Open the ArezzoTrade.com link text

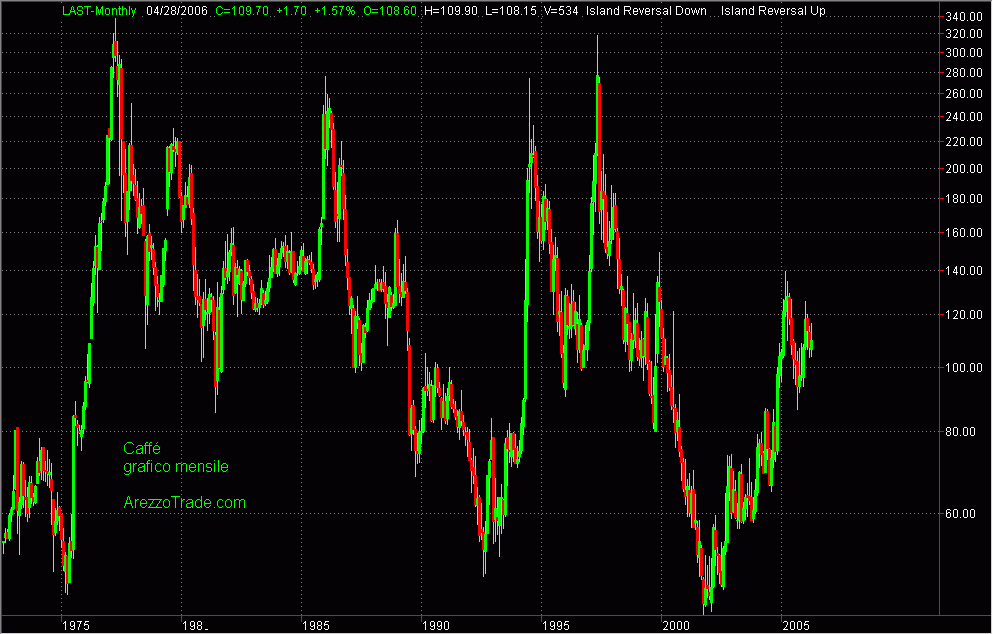tap(184, 503)
